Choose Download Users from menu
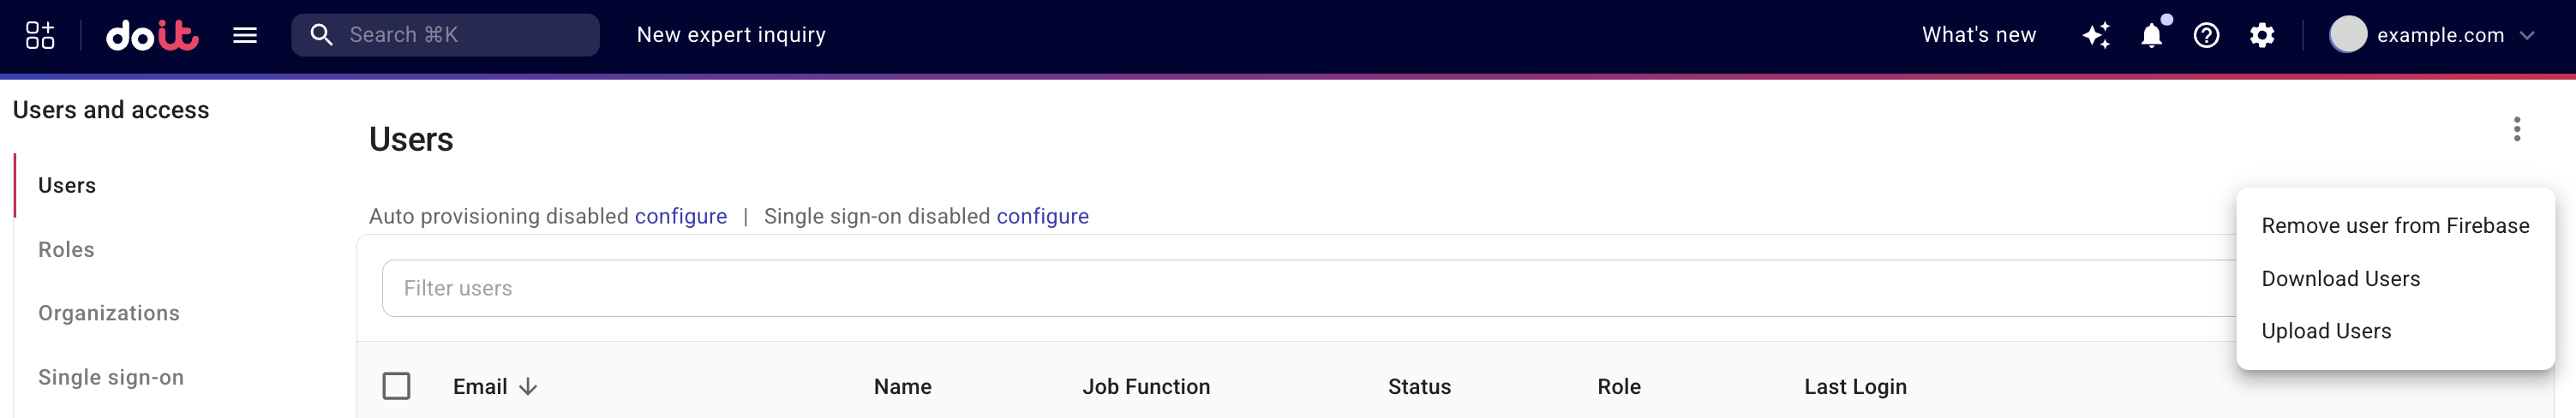2576x418 pixels. (x=2340, y=279)
